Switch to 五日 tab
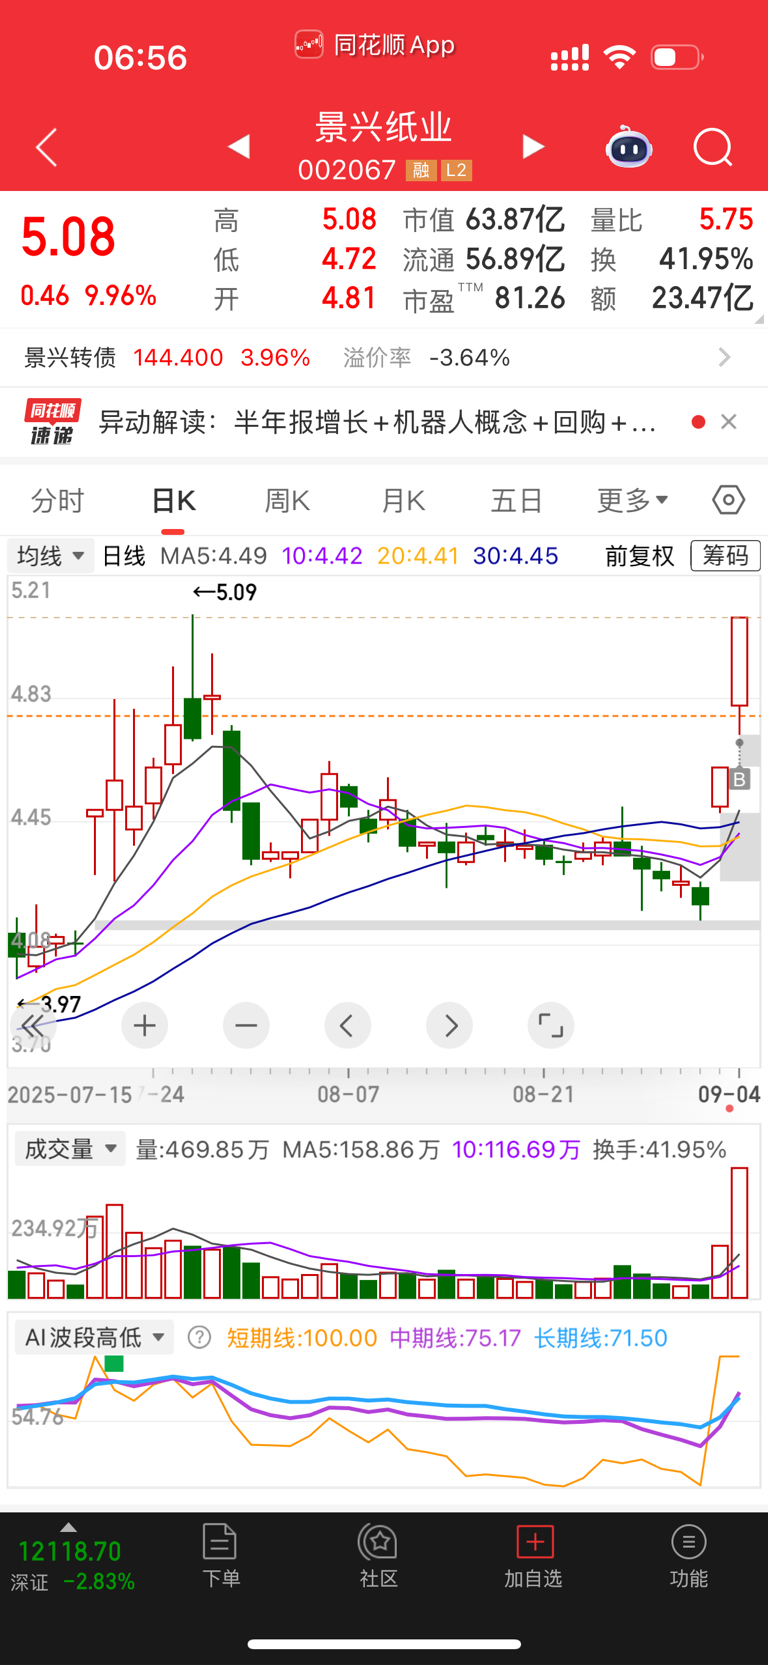The width and height of the screenshot is (769, 1665). (x=517, y=500)
